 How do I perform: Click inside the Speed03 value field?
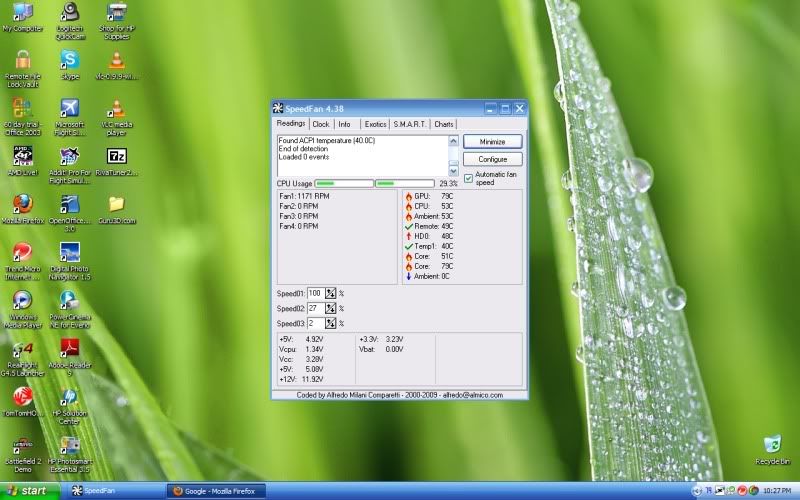click(316, 323)
